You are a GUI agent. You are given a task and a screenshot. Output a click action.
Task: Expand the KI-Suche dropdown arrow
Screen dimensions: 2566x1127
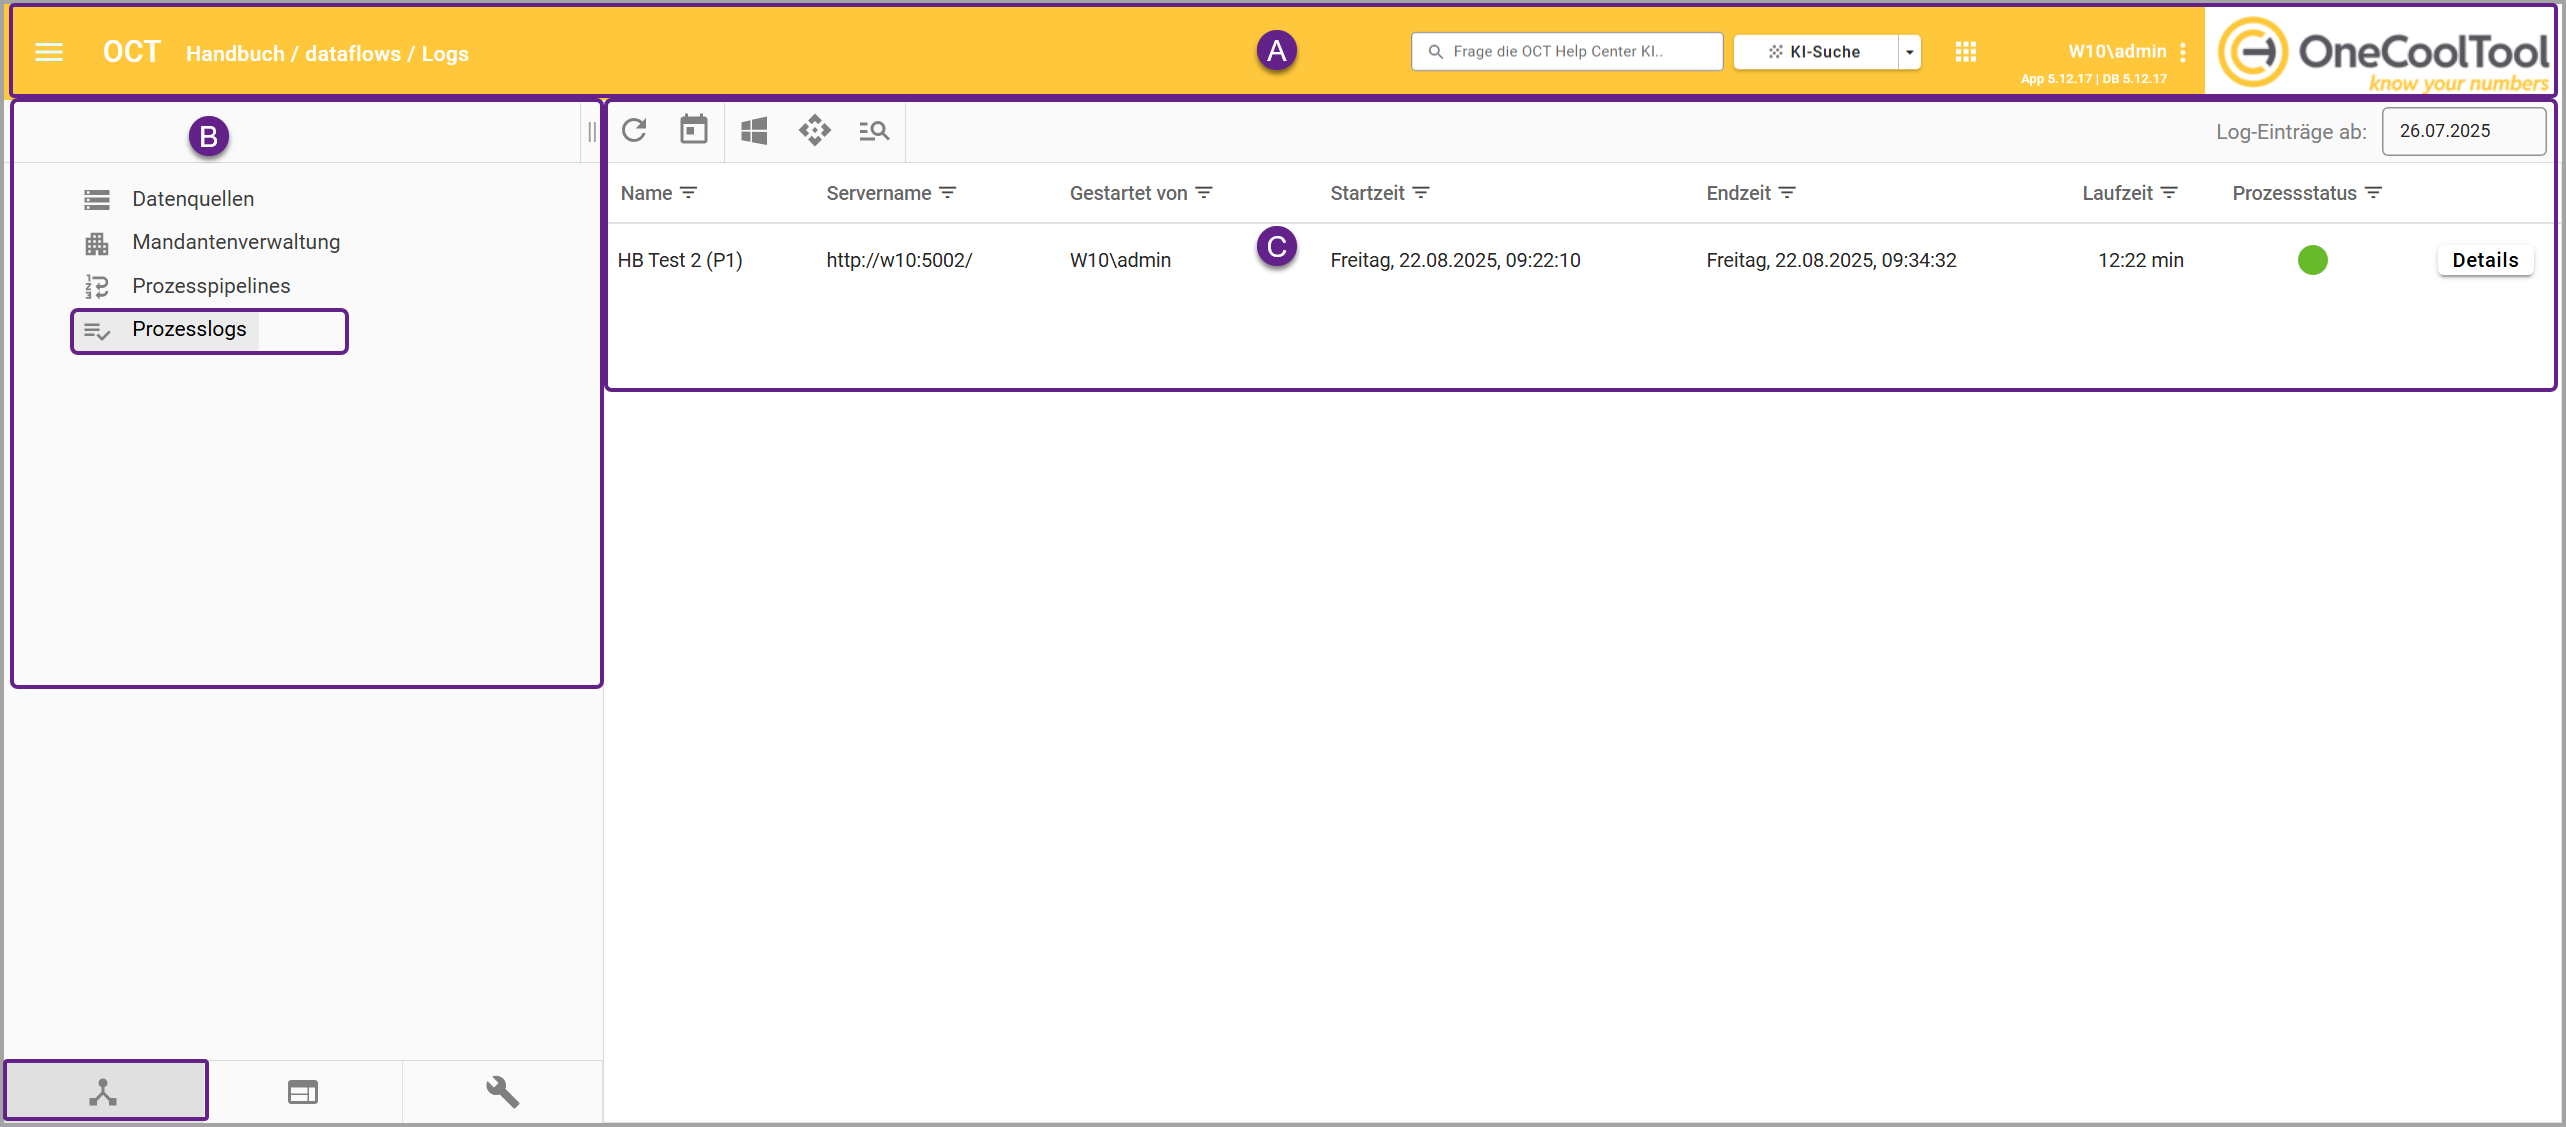[1909, 52]
